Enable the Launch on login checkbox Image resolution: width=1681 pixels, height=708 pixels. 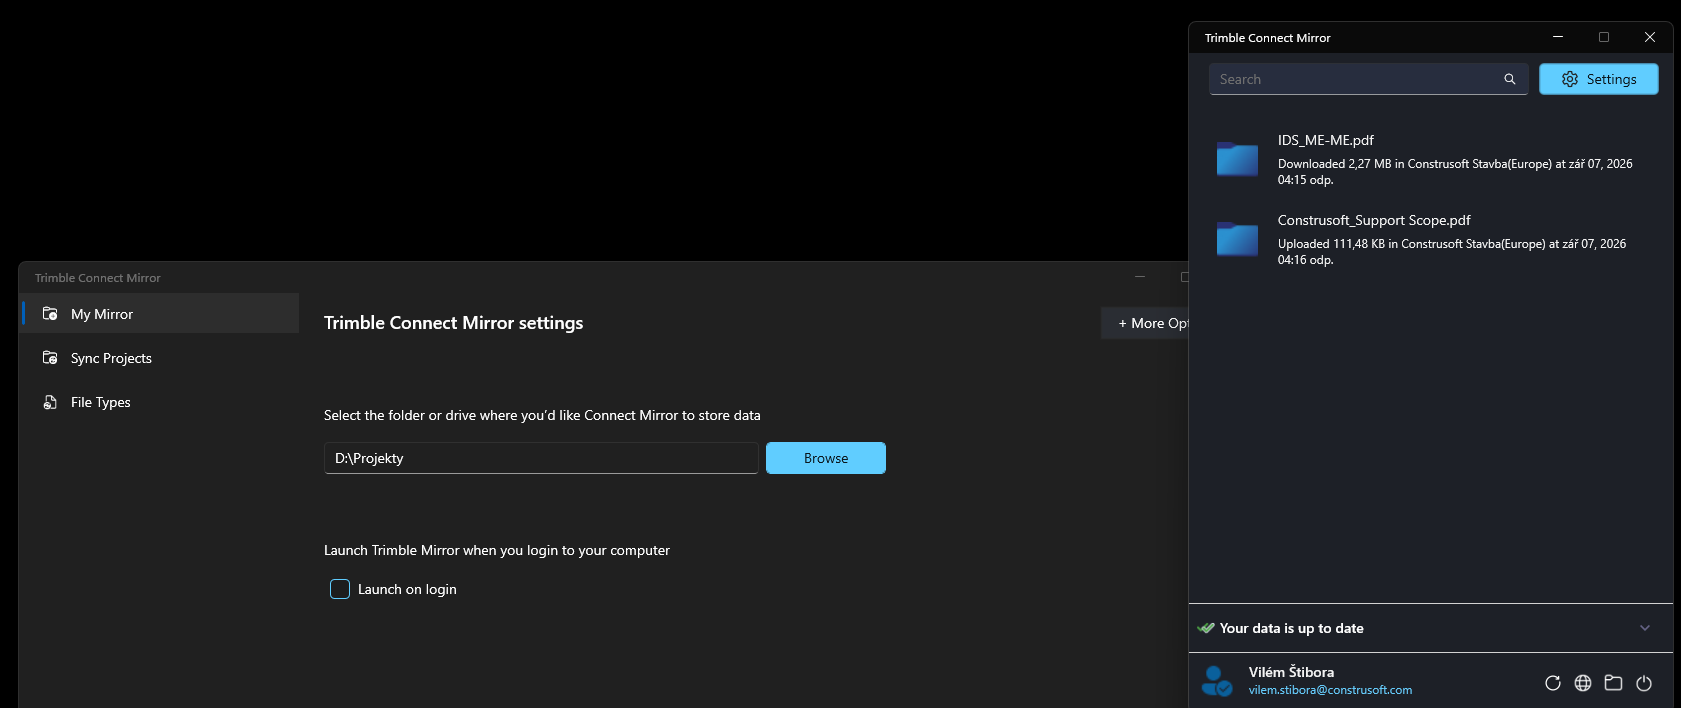pyautogui.click(x=340, y=589)
